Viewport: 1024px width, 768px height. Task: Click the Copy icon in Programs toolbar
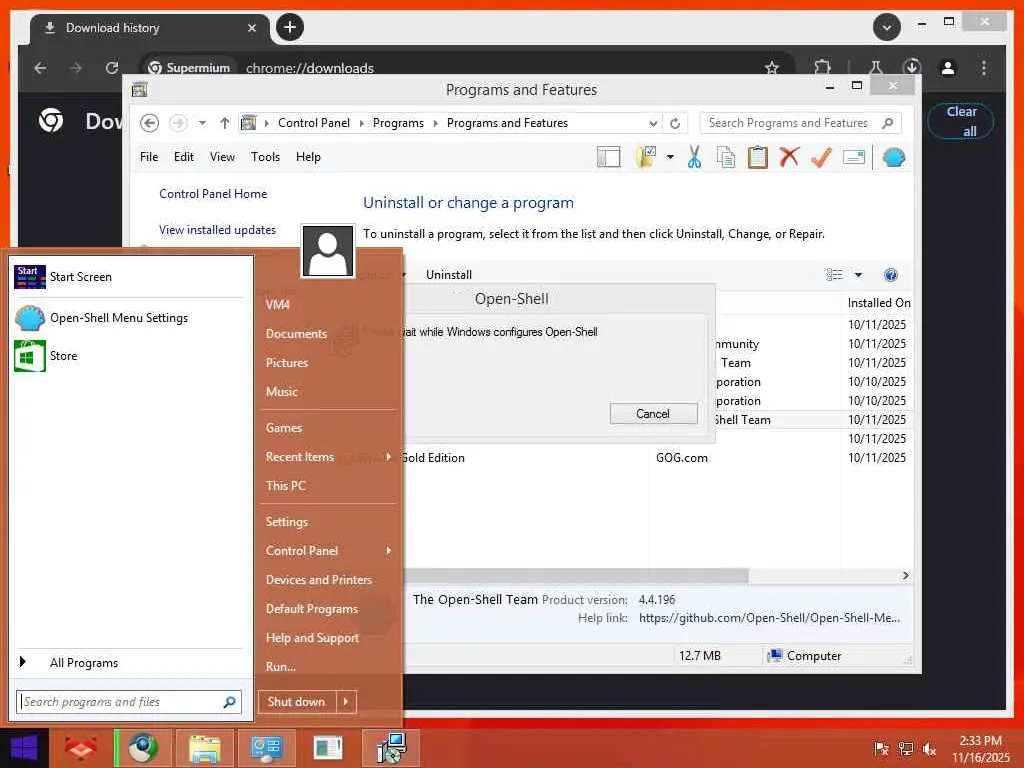point(726,157)
